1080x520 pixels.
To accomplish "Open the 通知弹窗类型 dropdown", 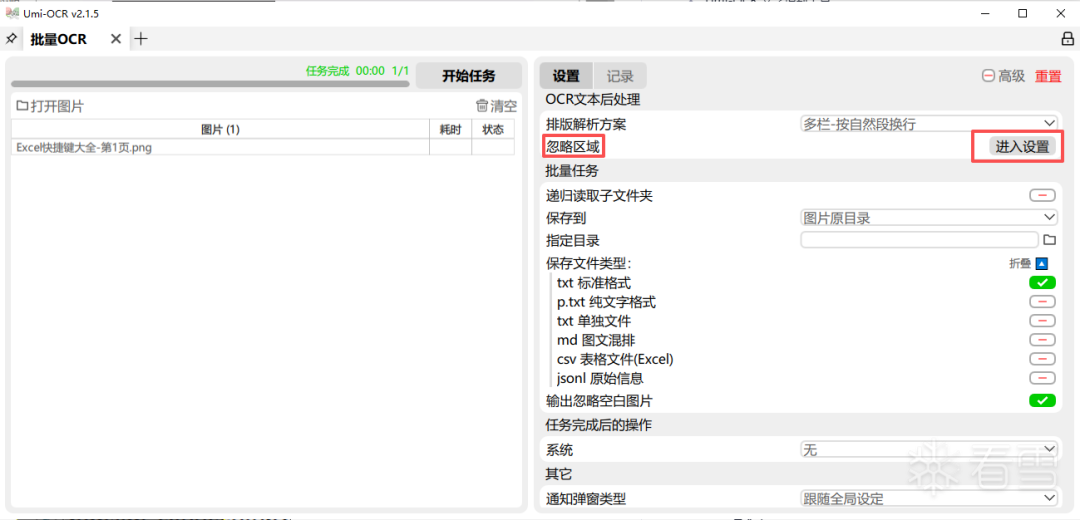I will tap(929, 498).
